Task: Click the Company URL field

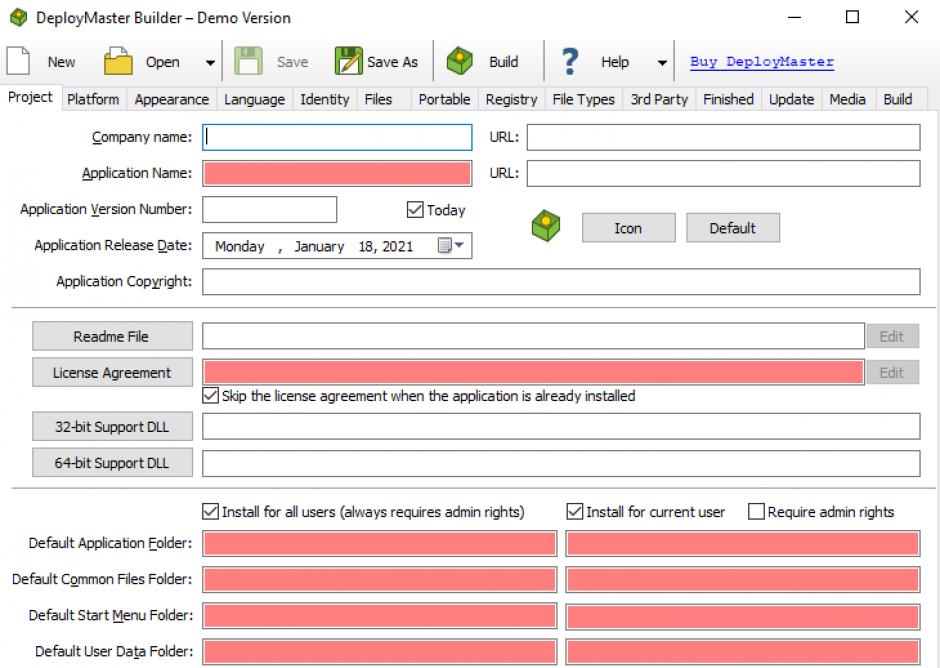Action: 724,137
